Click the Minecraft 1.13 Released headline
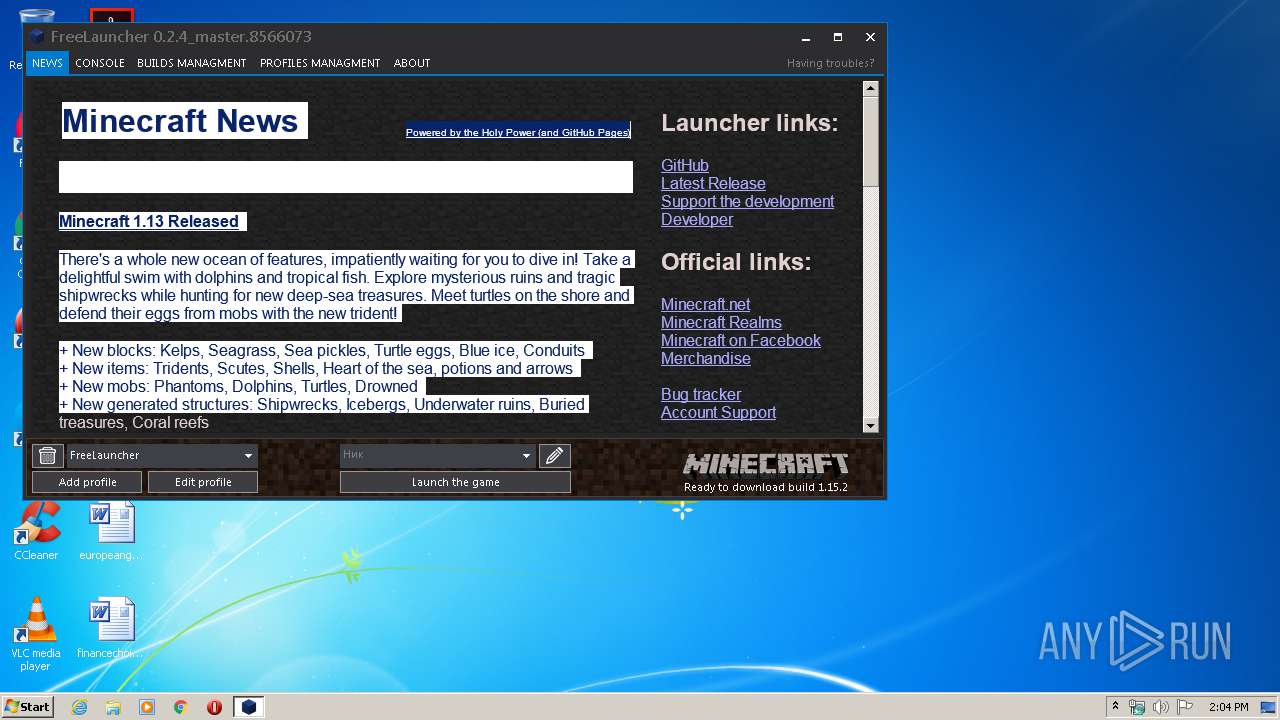 pyautogui.click(x=149, y=222)
